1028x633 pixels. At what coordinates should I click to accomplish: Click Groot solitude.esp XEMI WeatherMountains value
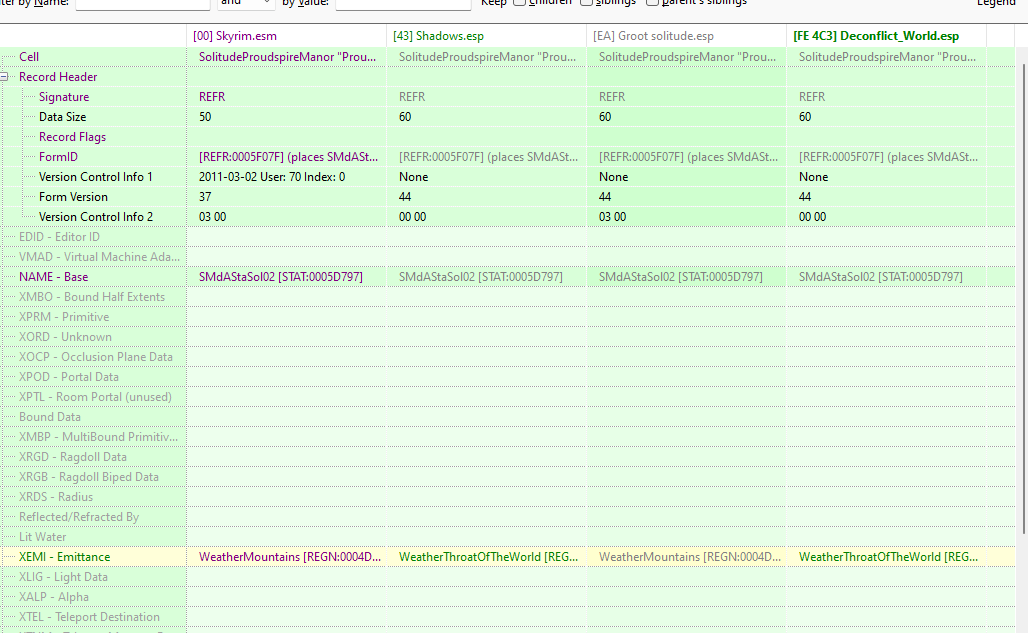pyautogui.click(x=690, y=557)
